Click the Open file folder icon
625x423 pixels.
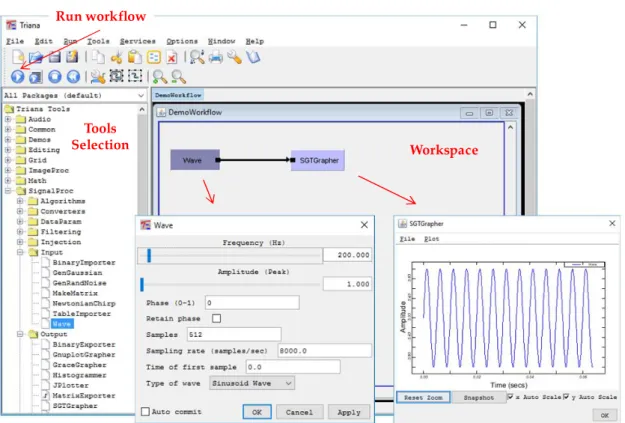pos(36,57)
